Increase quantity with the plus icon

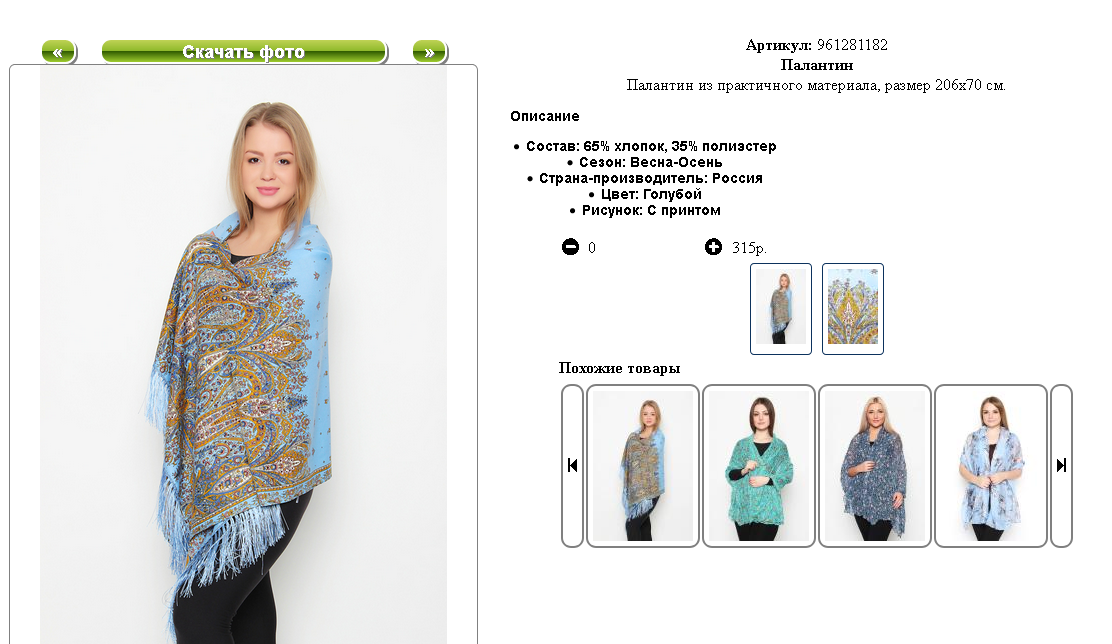[713, 247]
